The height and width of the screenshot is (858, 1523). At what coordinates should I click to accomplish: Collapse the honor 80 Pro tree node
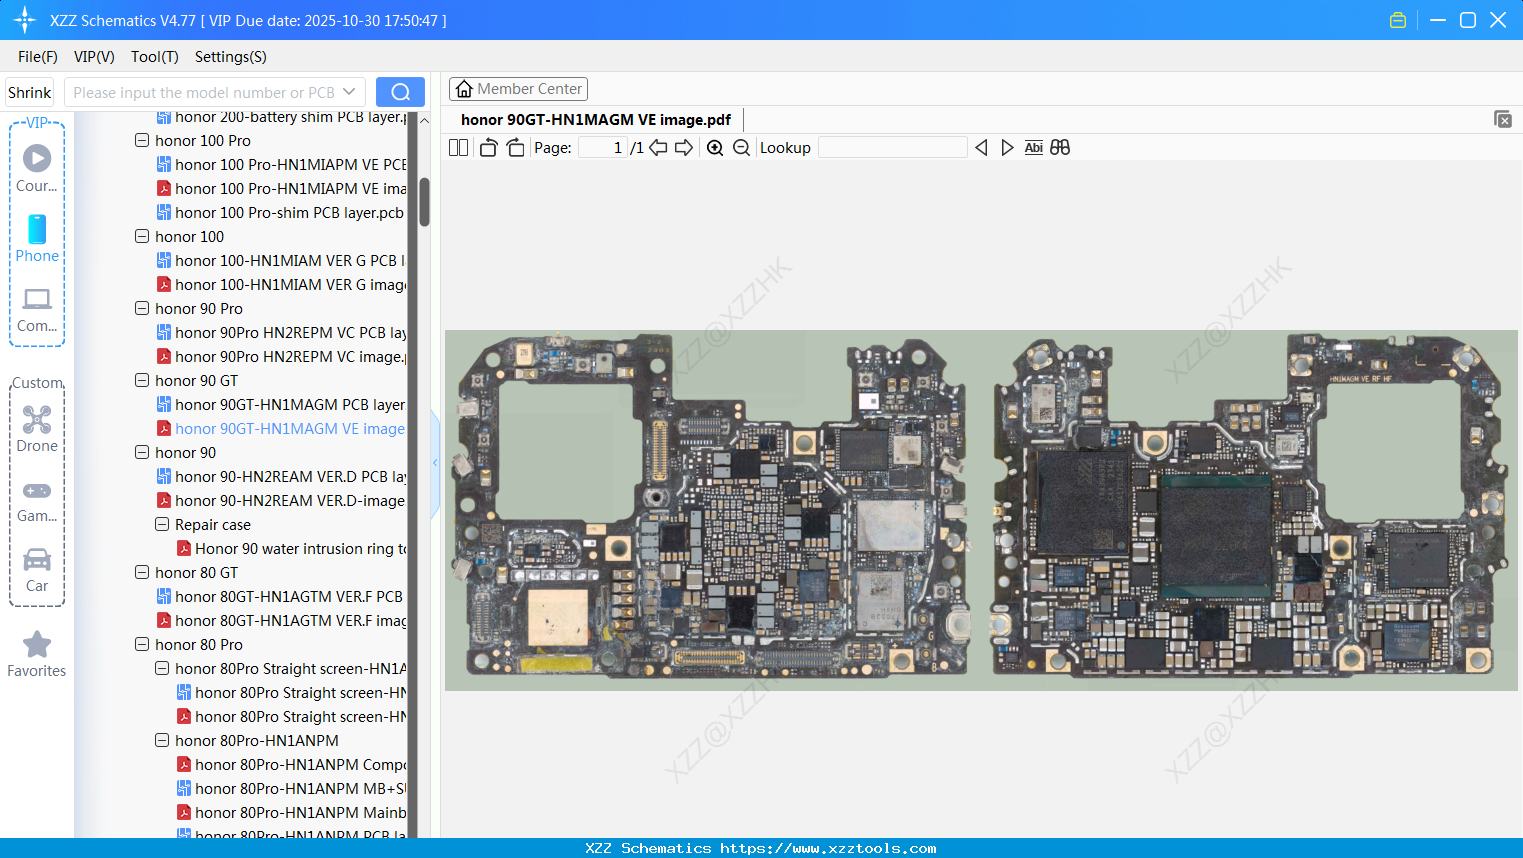click(x=142, y=645)
